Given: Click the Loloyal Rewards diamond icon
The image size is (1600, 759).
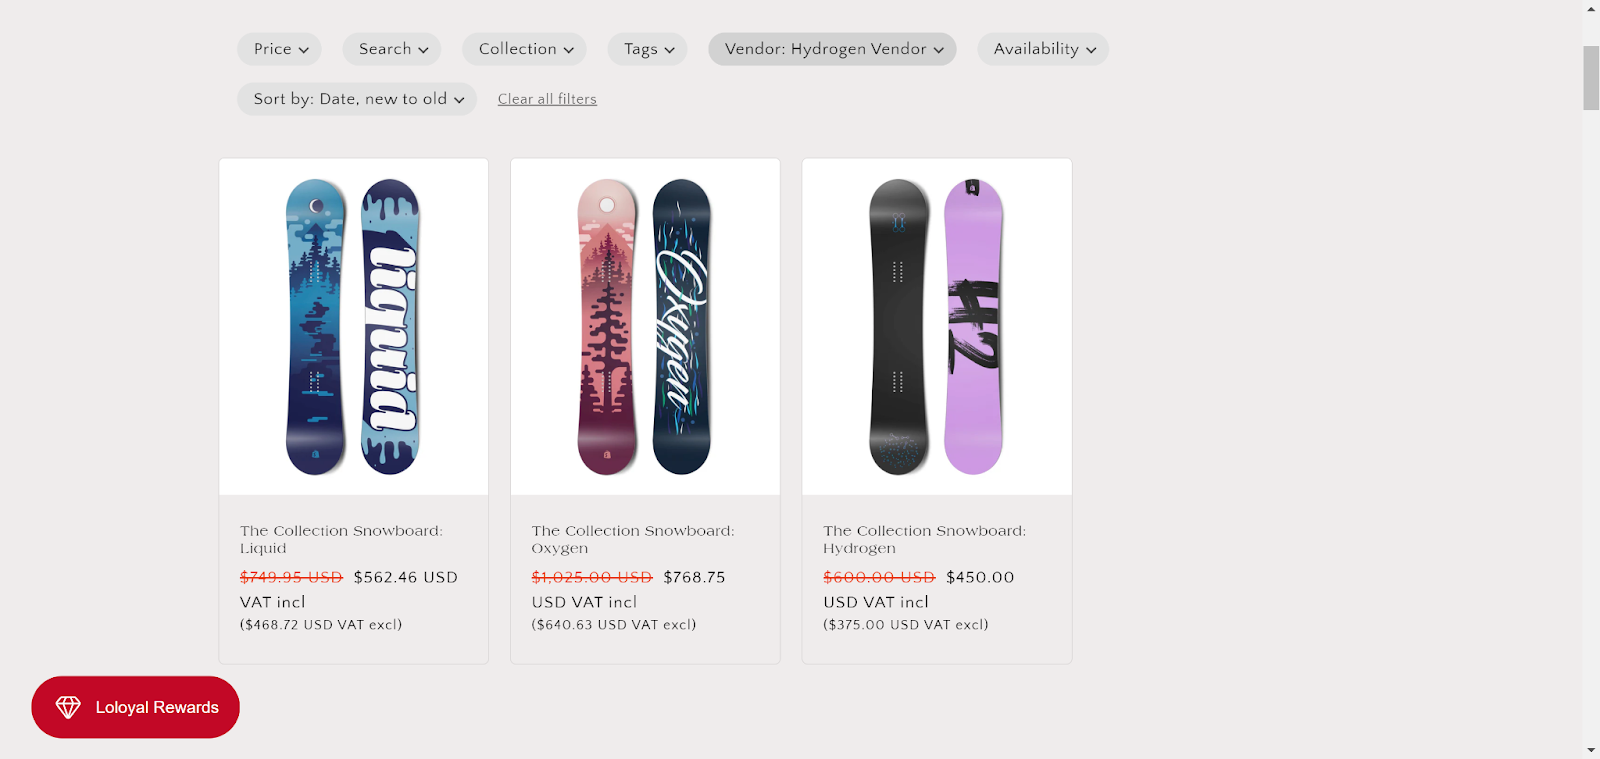Looking at the screenshot, I should [68, 707].
